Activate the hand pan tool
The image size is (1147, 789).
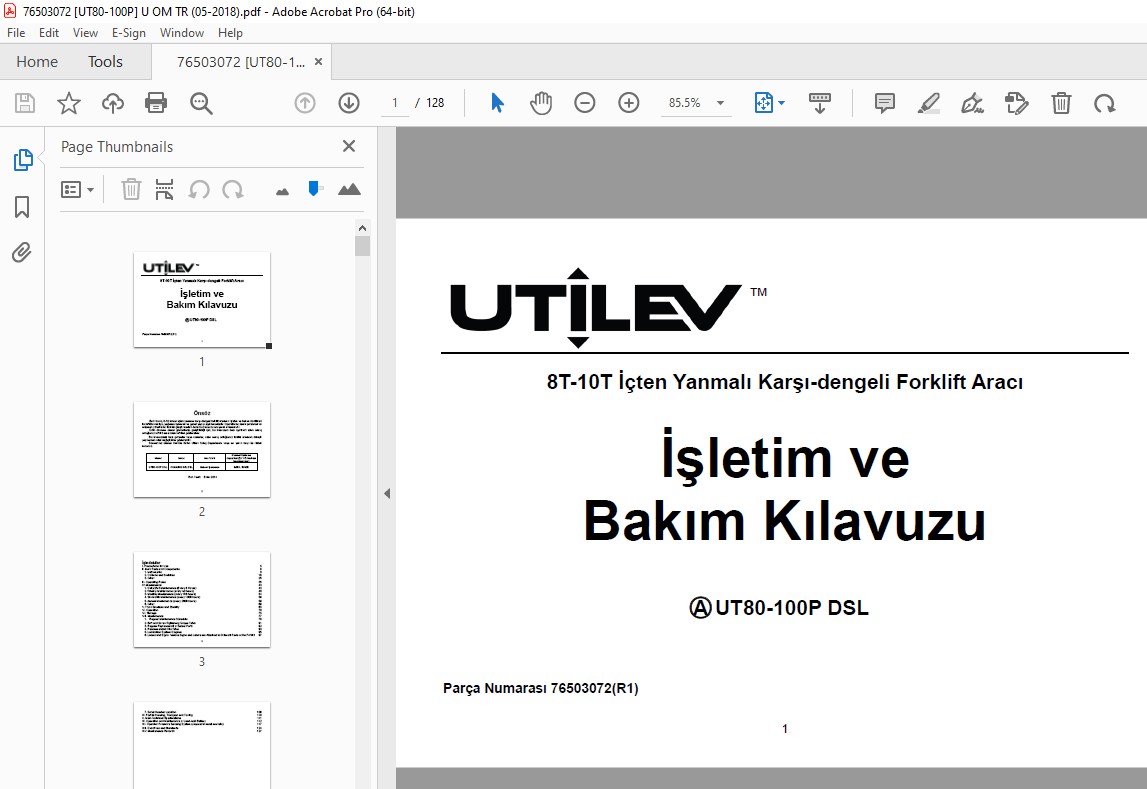pyautogui.click(x=541, y=103)
